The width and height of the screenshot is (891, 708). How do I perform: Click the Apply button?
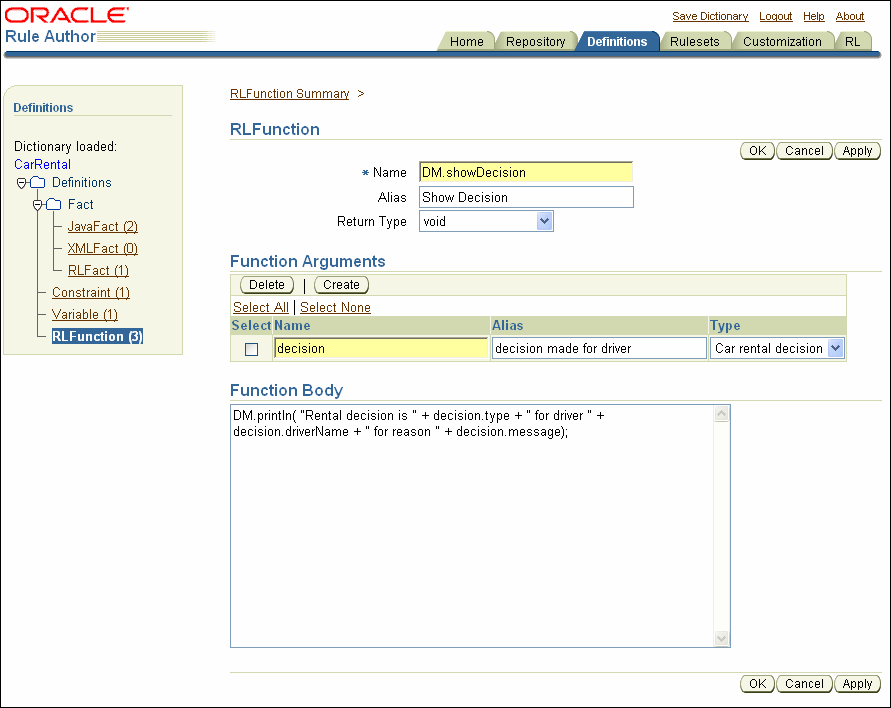coord(857,150)
